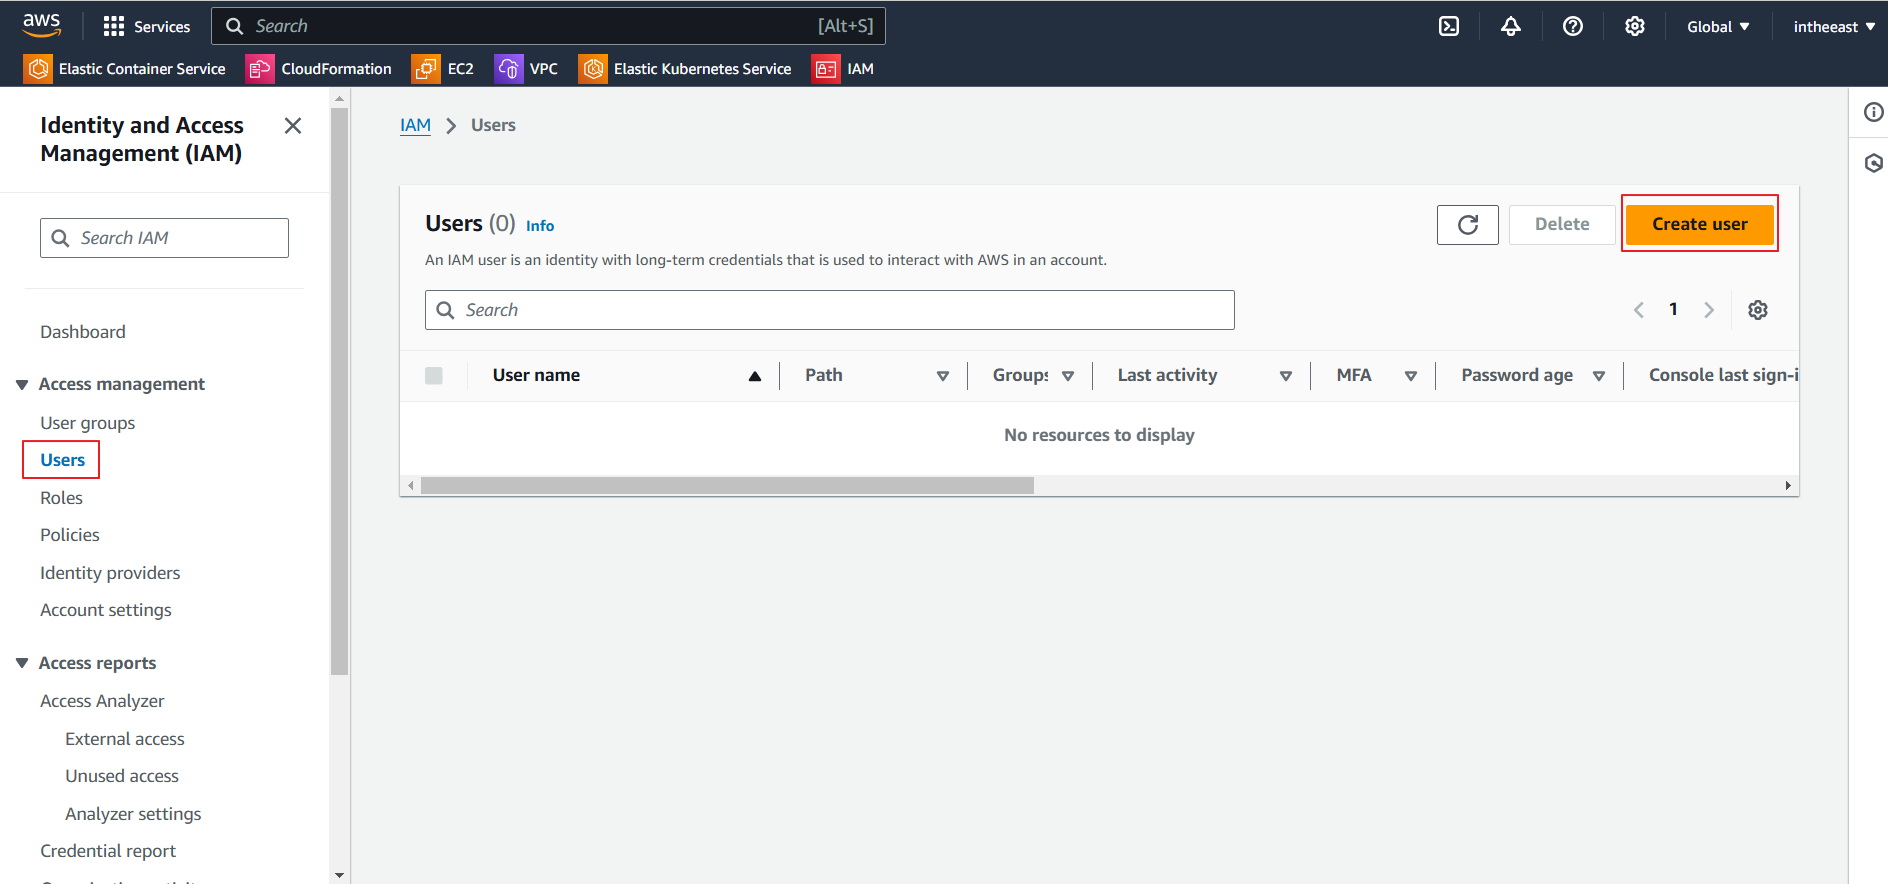Select page 1 in pagination
Image resolution: width=1888 pixels, height=884 pixels.
(1673, 309)
